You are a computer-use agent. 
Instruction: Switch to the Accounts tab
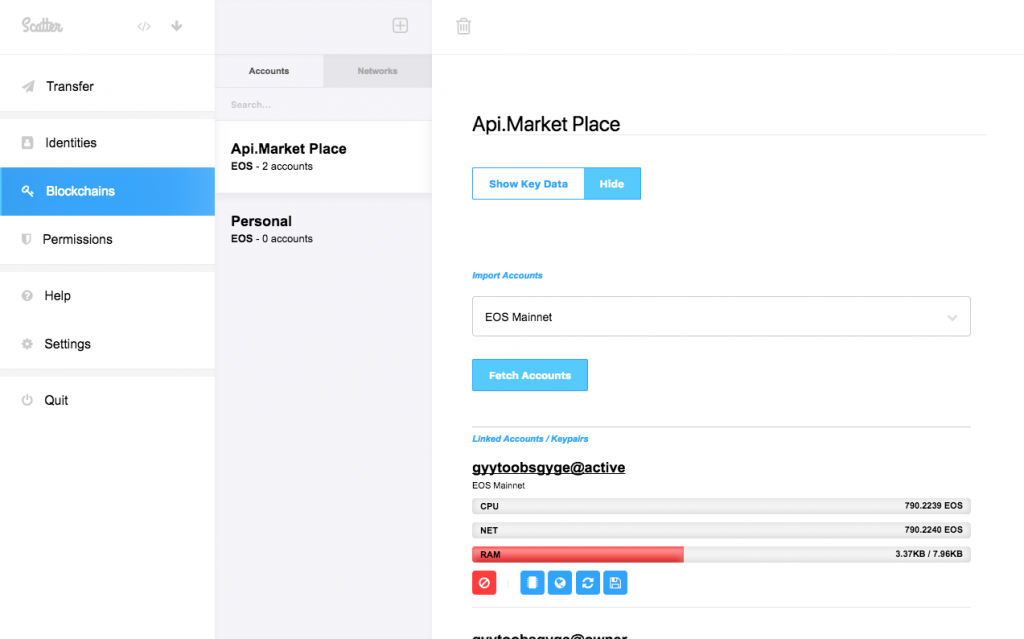[x=269, y=71]
